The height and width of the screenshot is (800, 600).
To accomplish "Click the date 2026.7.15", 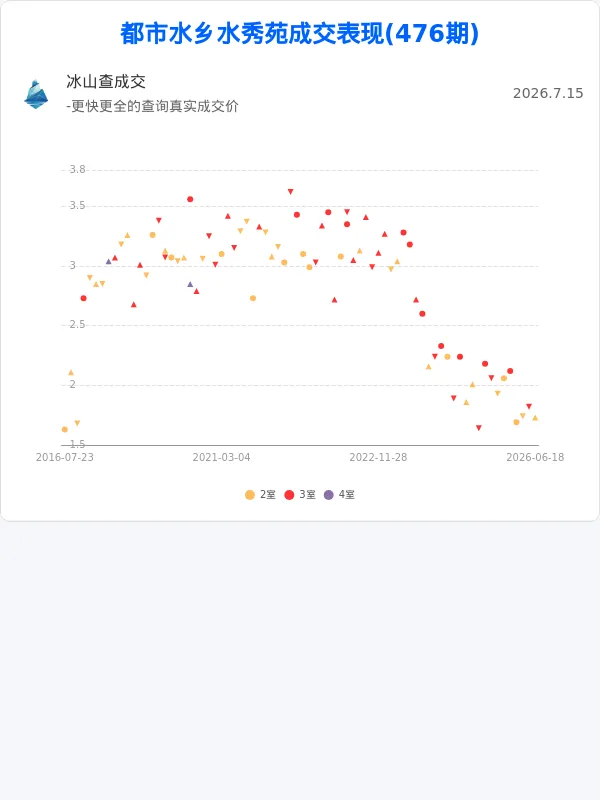I will 548,93.
